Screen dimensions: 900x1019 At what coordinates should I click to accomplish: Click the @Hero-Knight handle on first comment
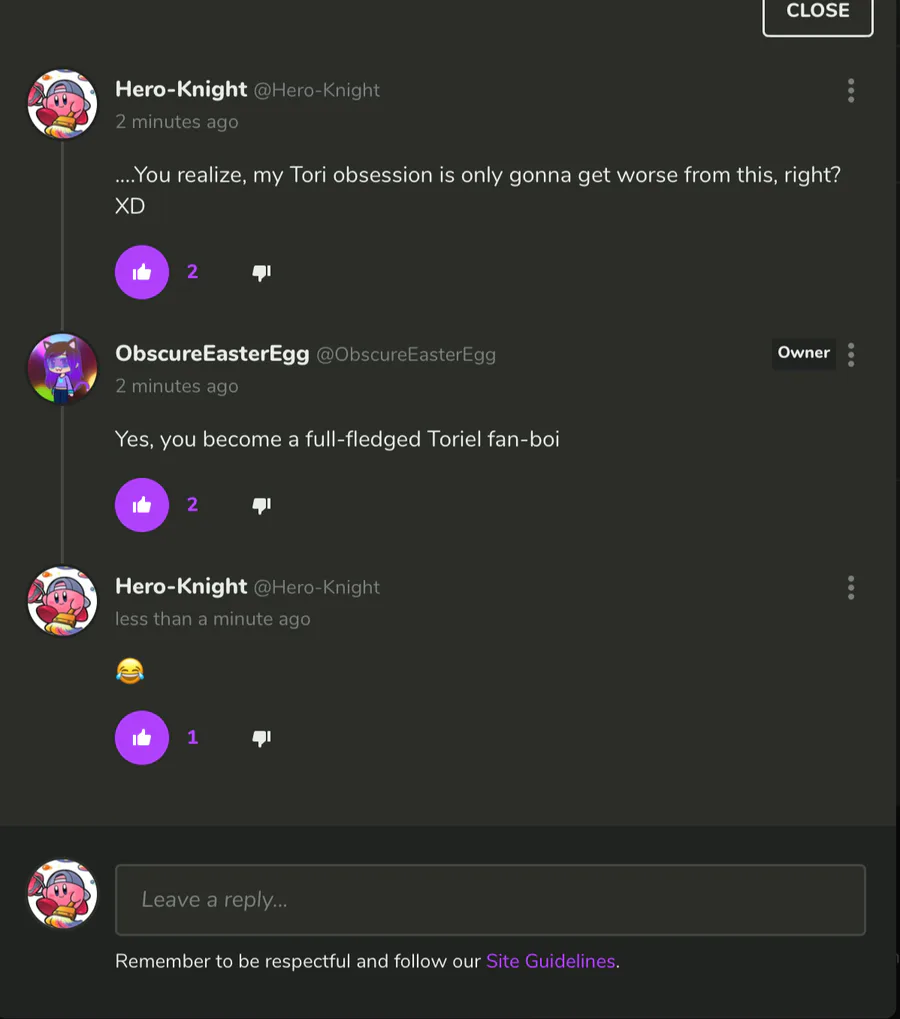[x=316, y=90]
